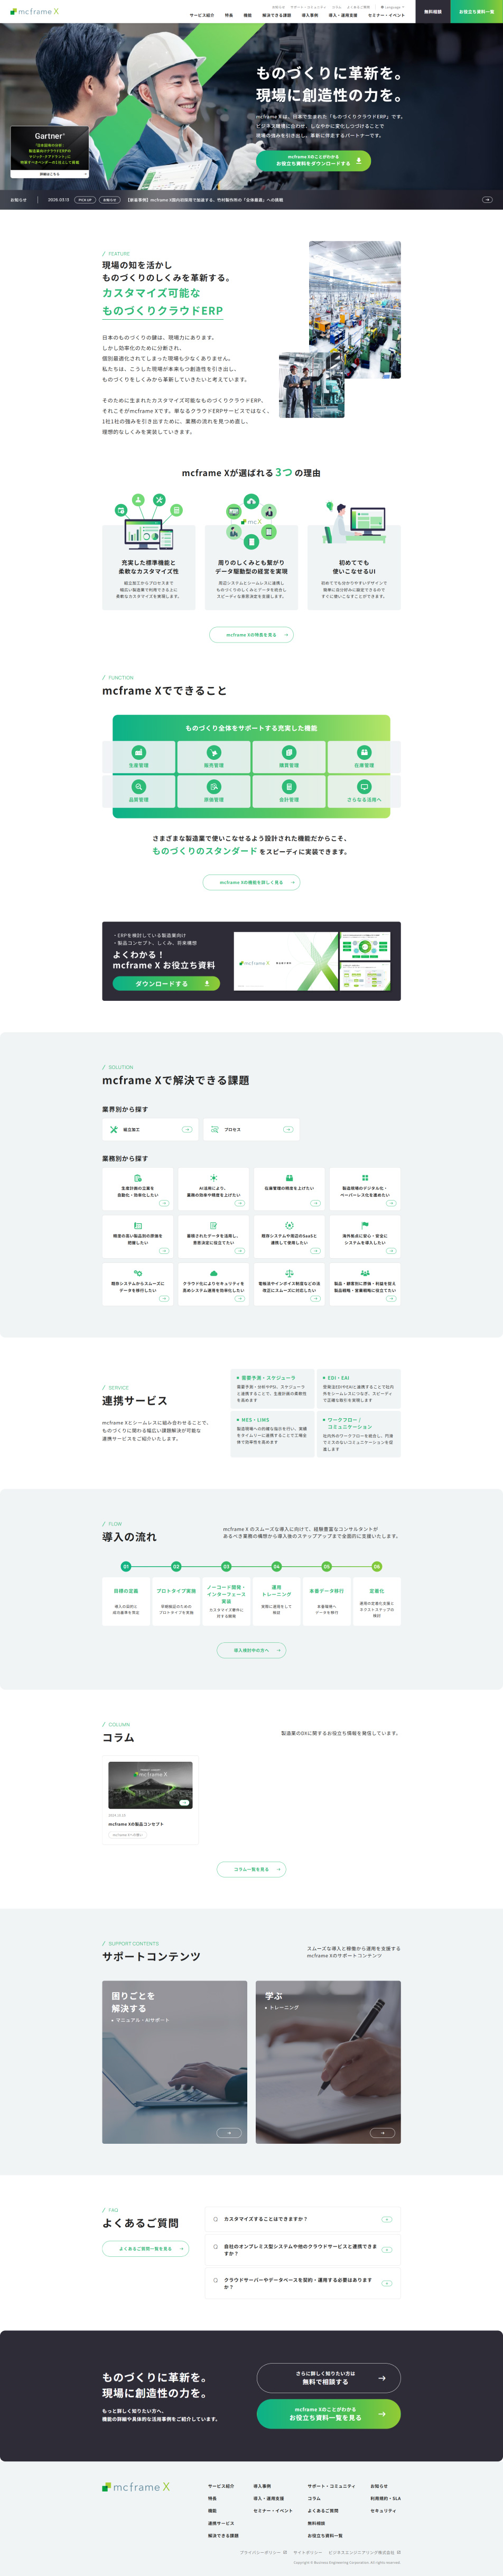Image resolution: width=503 pixels, height=2576 pixels.
Task: Open the Gartner badge 詳細はこちら
Action: 50,174
